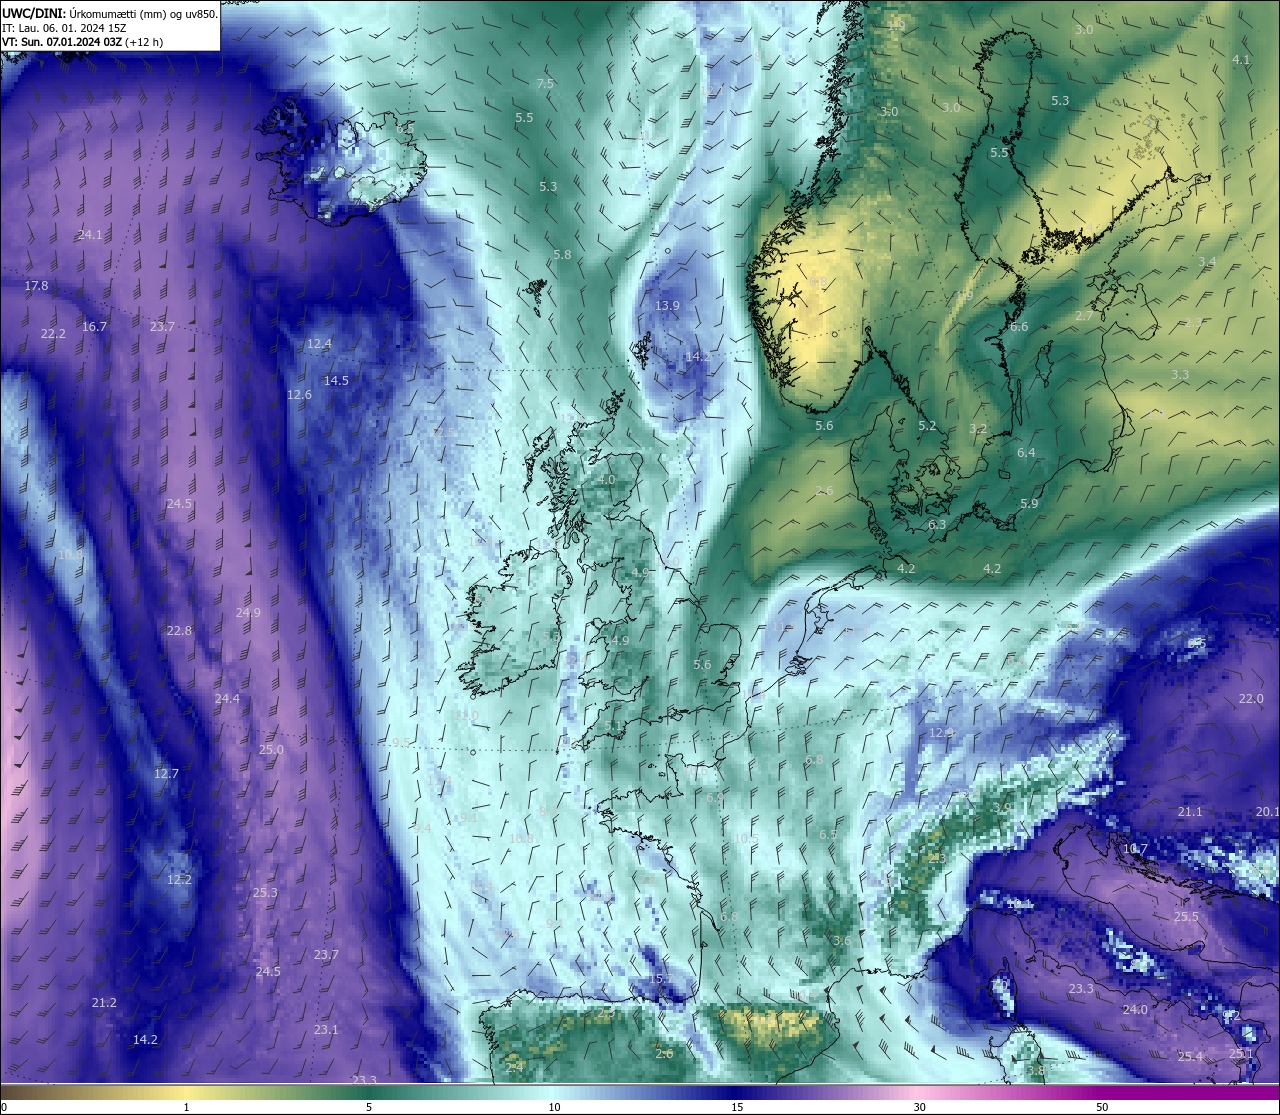The width and height of the screenshot is (1280, 1115).
Task: Click the 3.8 value label
Action: (x=1036, y=1070)
